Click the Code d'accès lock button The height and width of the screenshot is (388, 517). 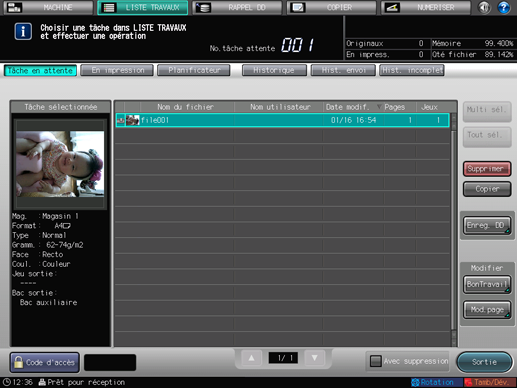pyautogui.click(x=45, y=362)
